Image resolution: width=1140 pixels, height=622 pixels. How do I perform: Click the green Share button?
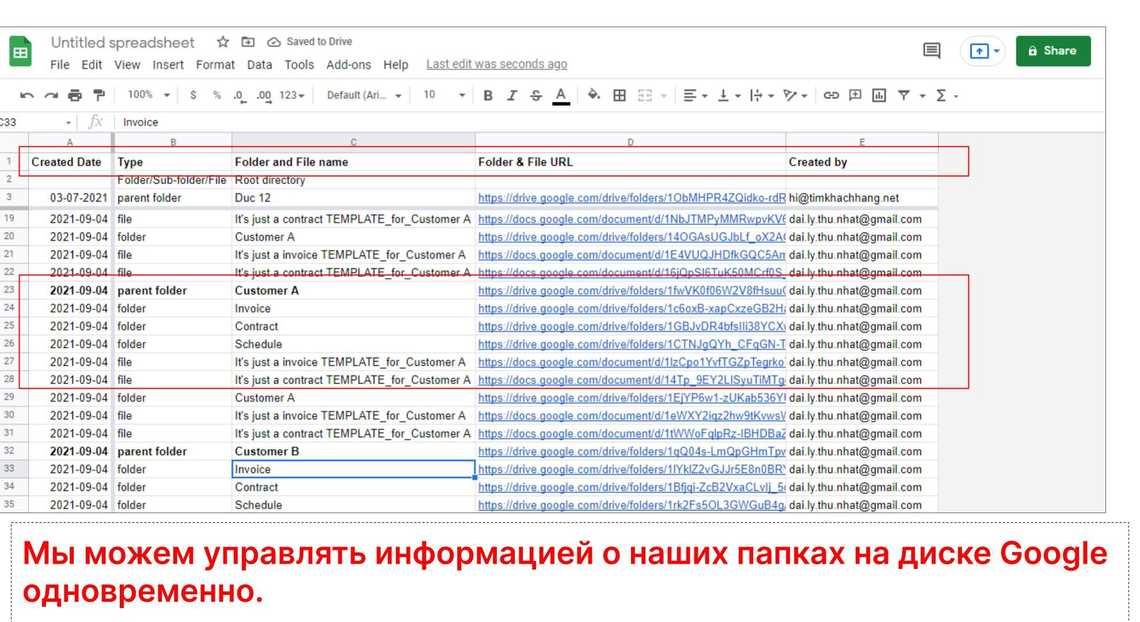pyautogui.click(x=1052, y=51)
